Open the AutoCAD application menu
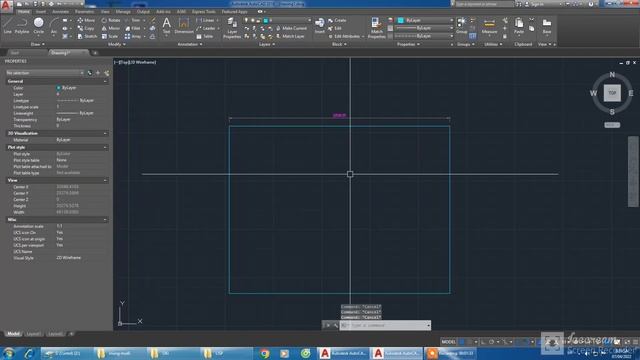640x360 pixels. click(6, 6)
